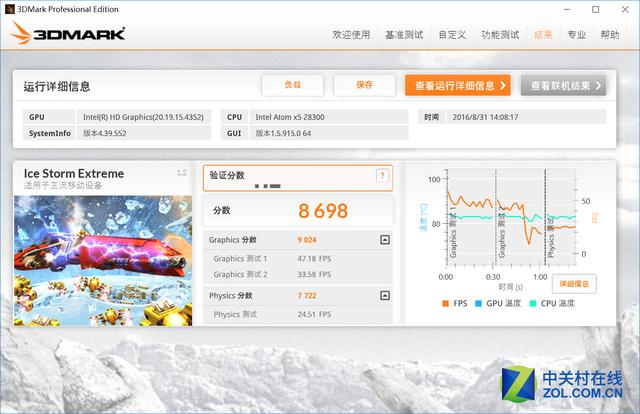Click the 验证分数 label
This screenshot has height=414, width=640.
(x=227, y=175)
